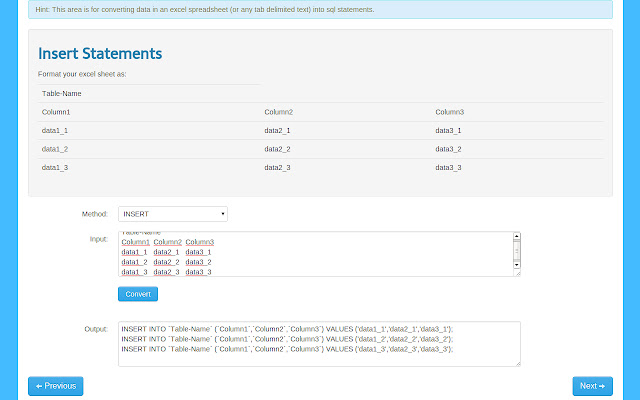The height and width of the screenshot is (400, 640).
Task: Click the Input area resize handle
Action: (517, 272)
